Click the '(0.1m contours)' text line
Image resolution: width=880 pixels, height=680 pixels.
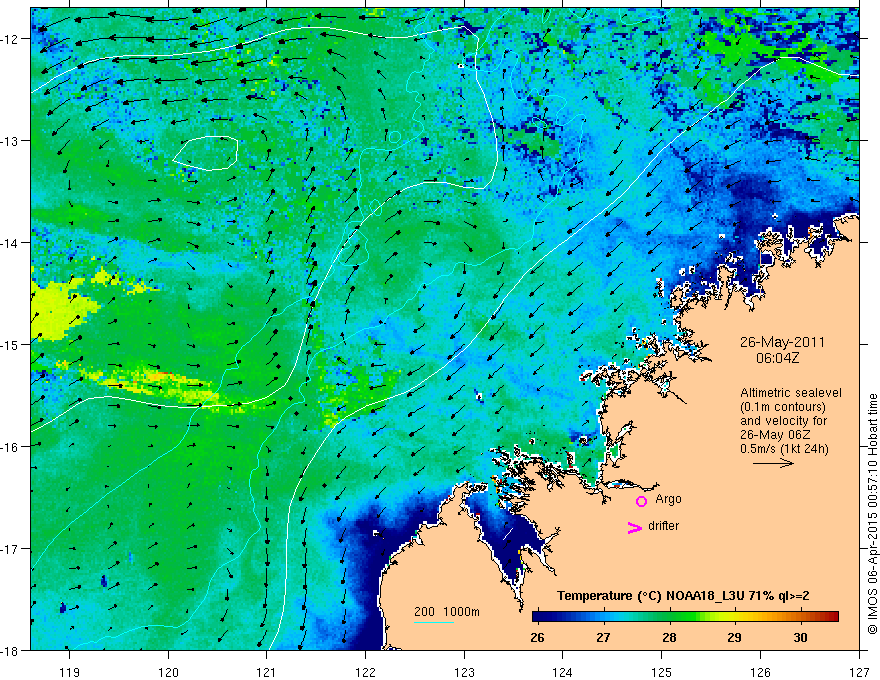pyautogui.click(x=783, y=407)
